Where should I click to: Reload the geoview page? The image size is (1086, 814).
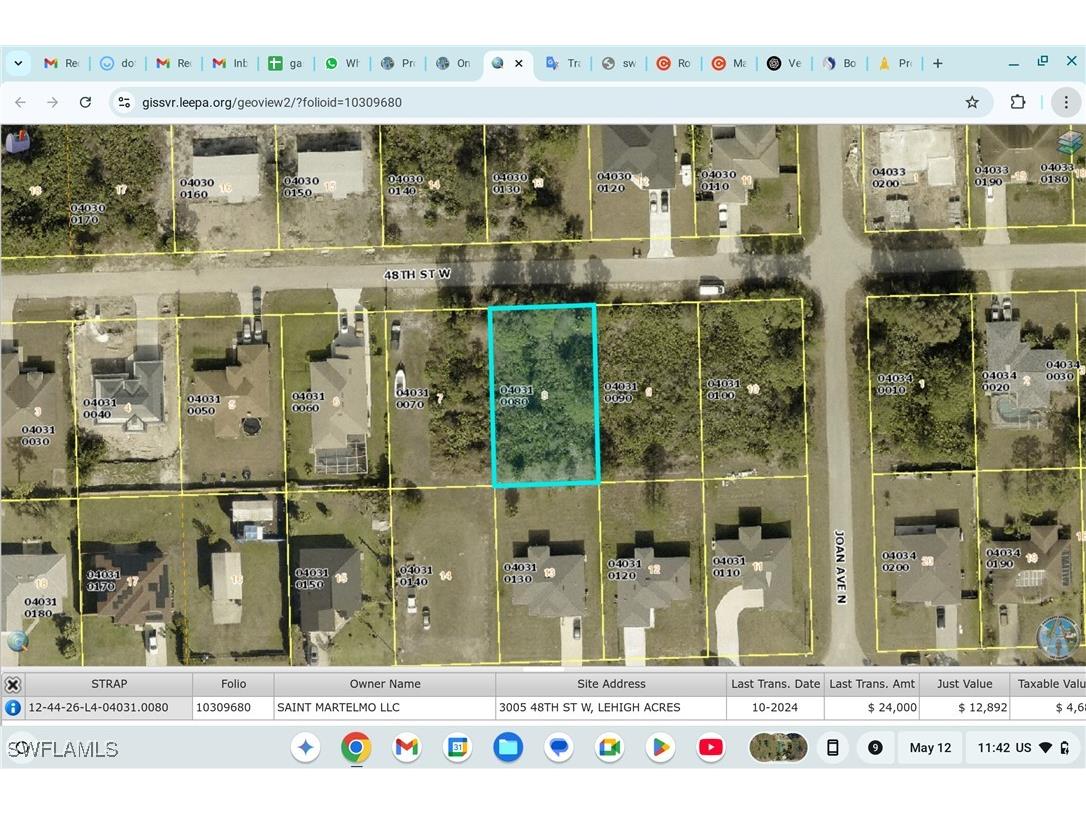click(x=85, y=103)
